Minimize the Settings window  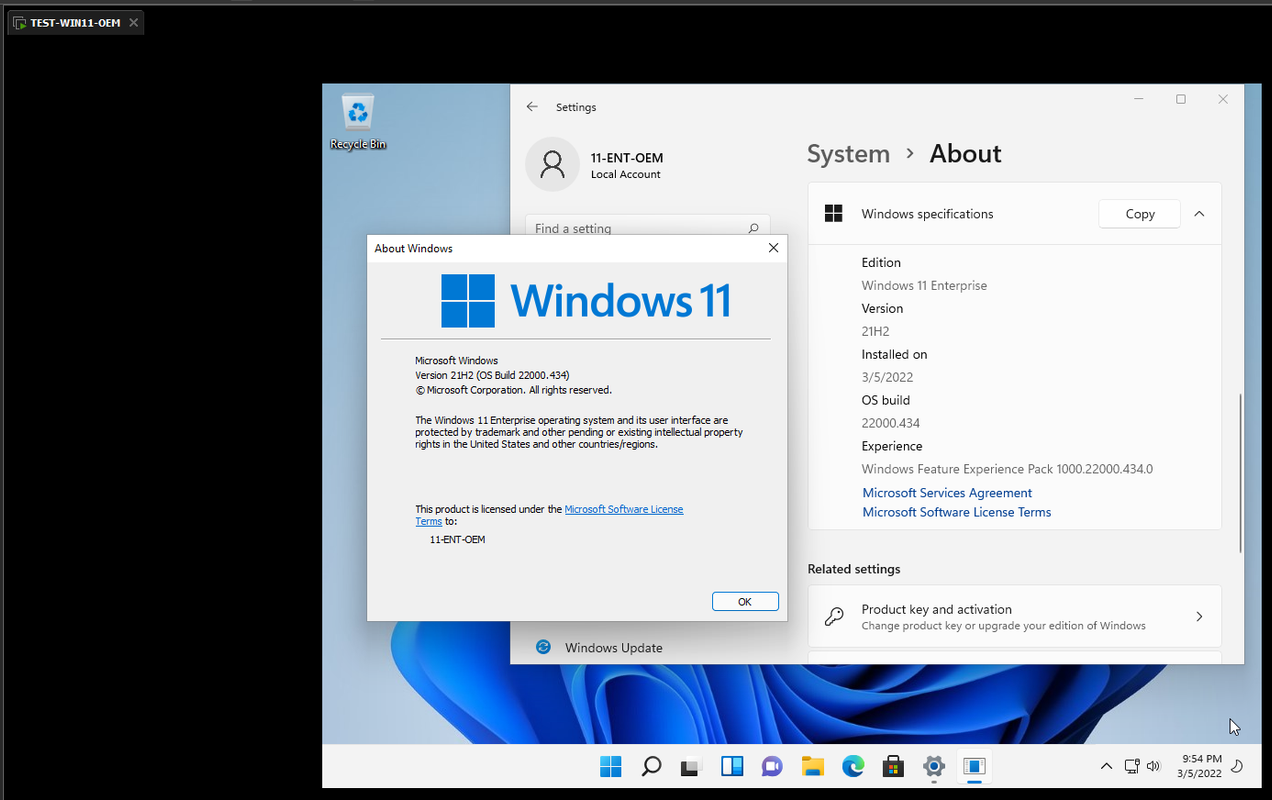(x=1139, y=99)
